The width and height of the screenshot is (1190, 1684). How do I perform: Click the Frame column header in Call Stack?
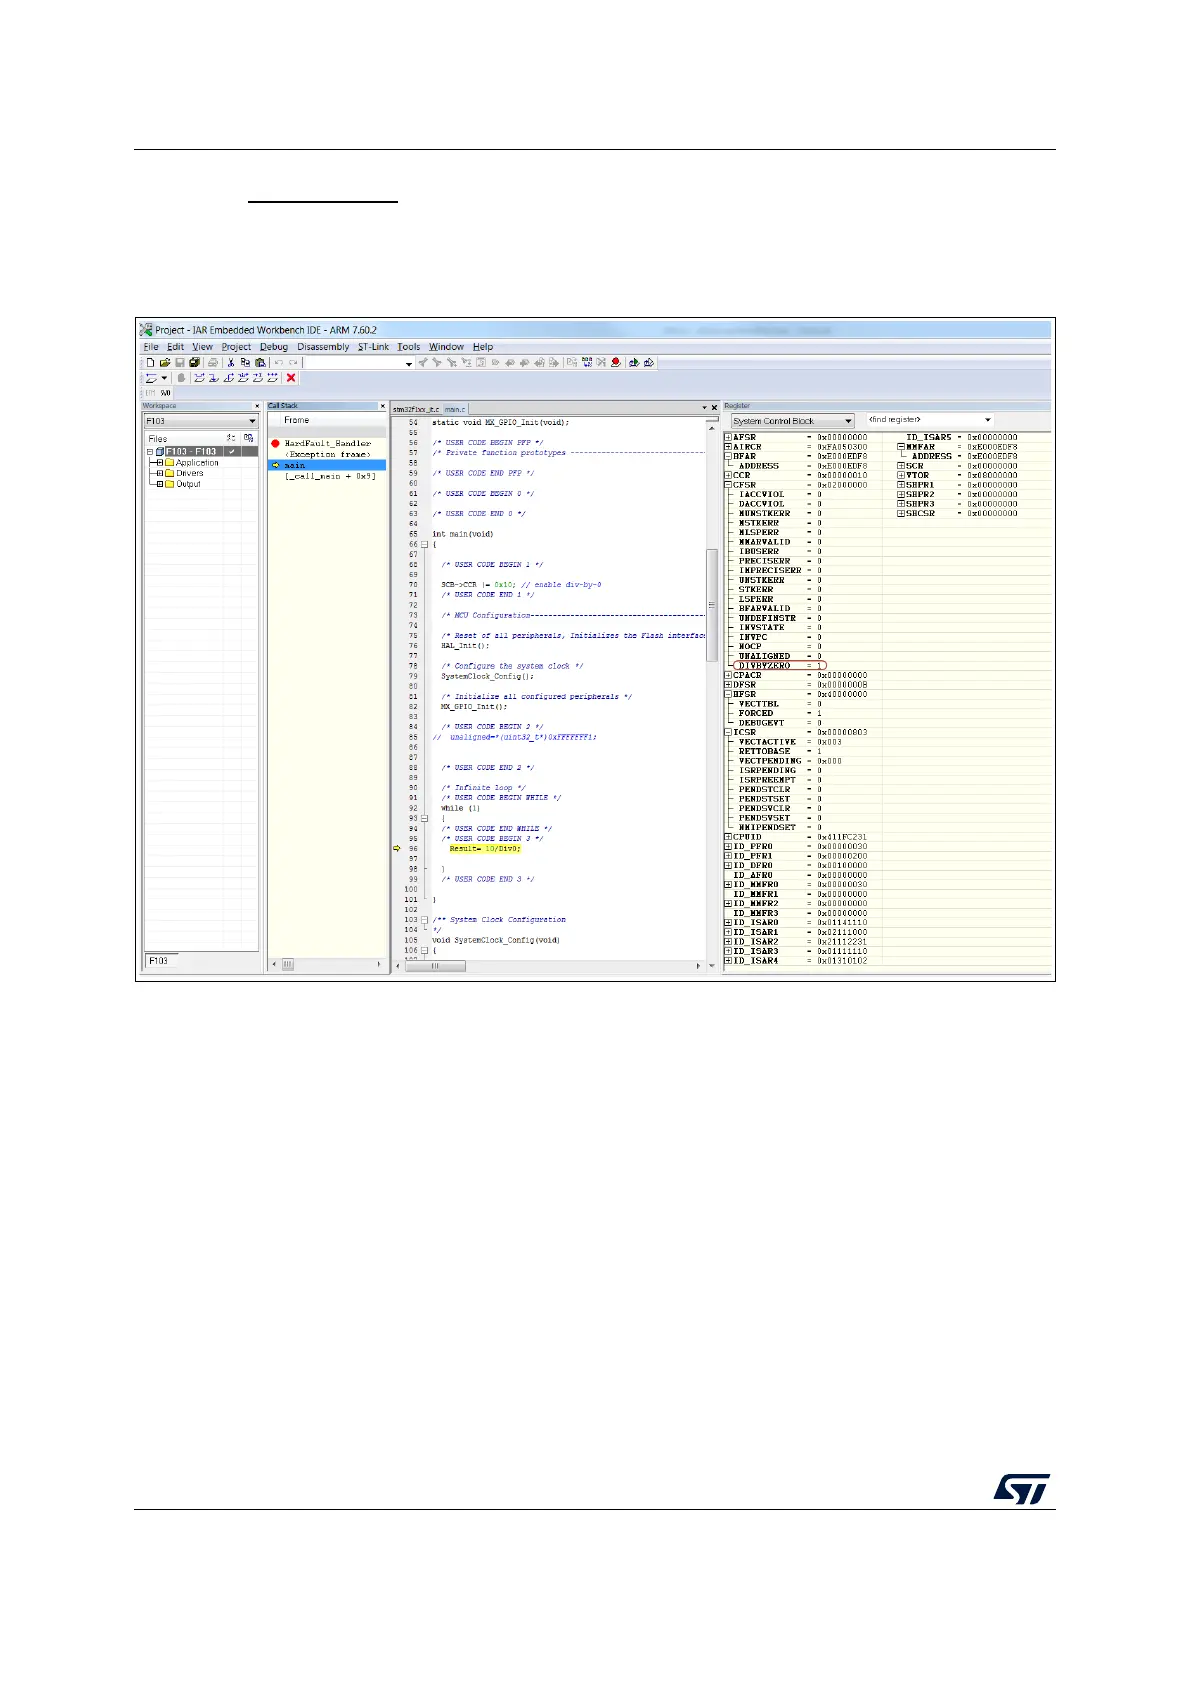[x=297, y=420]
